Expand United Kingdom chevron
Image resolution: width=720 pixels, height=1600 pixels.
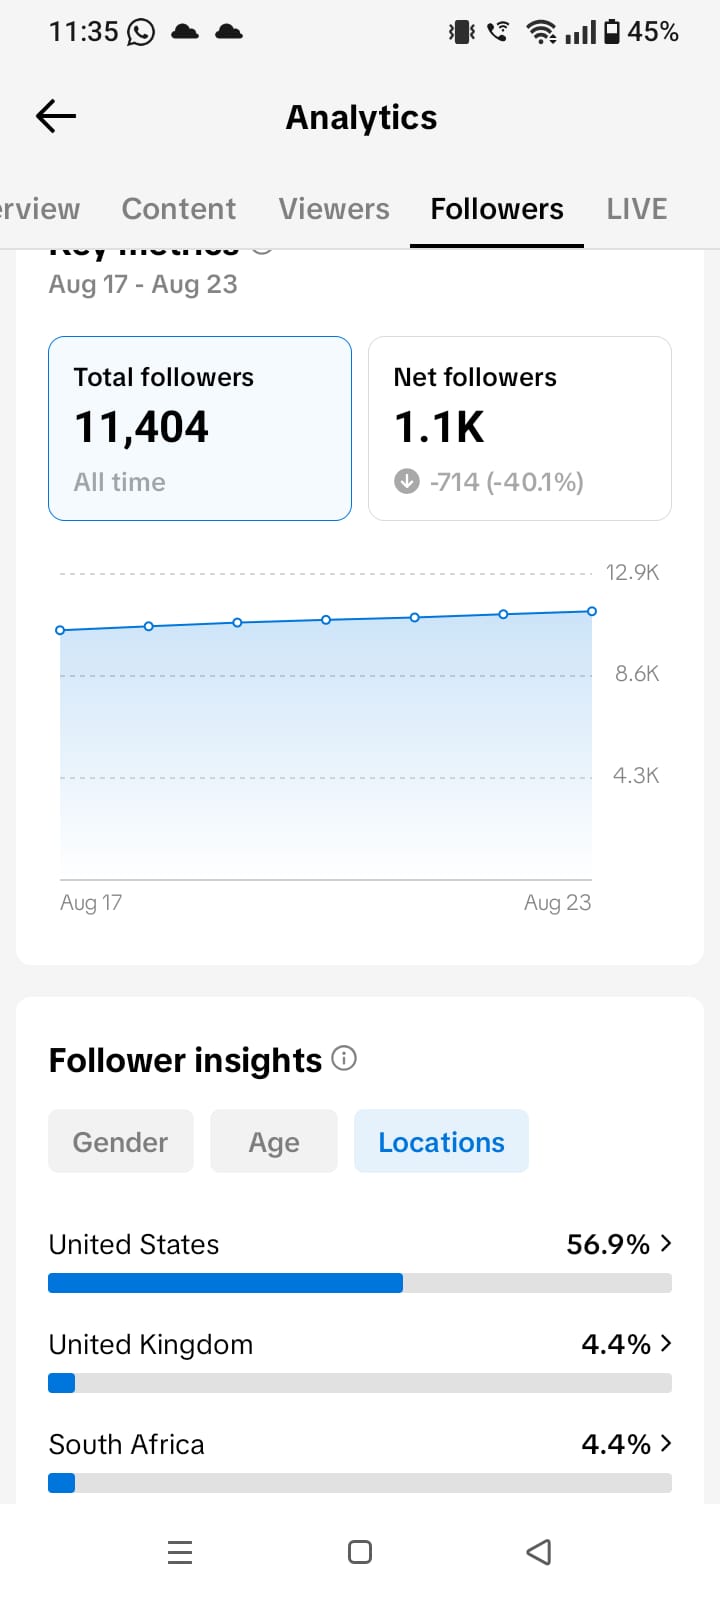666,1343
